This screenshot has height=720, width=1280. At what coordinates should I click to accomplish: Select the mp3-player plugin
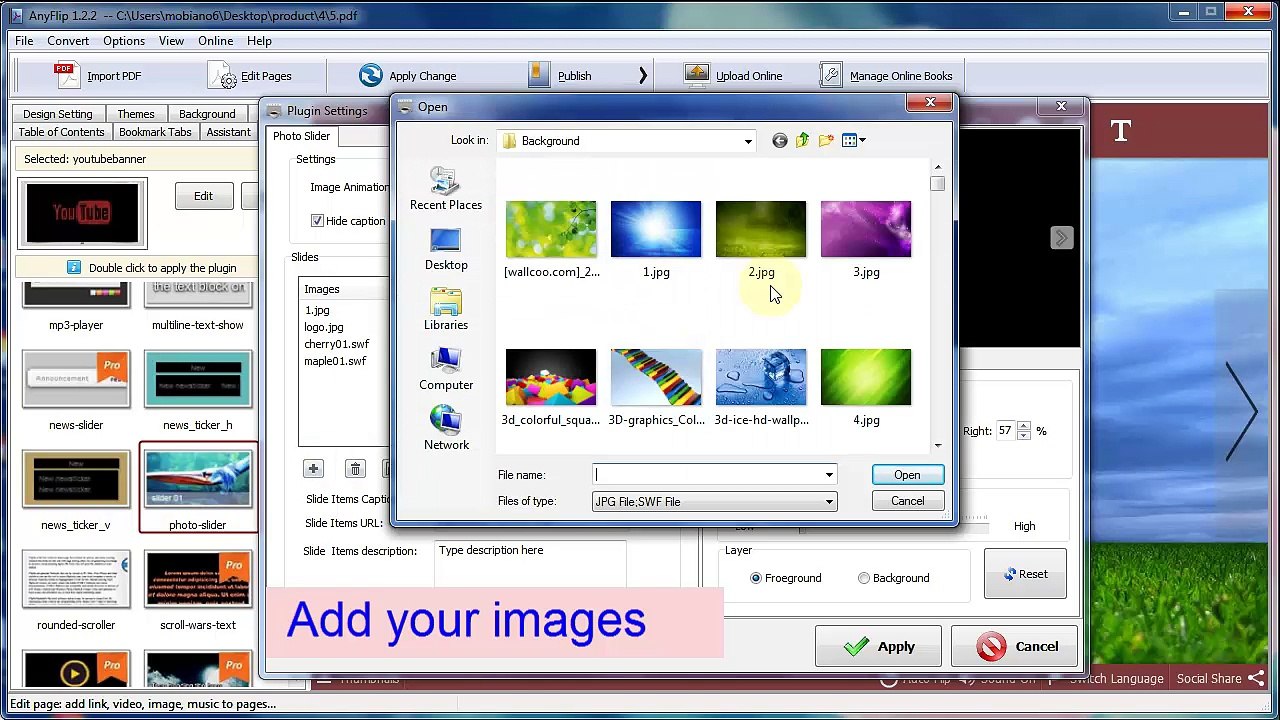point(76,308)
